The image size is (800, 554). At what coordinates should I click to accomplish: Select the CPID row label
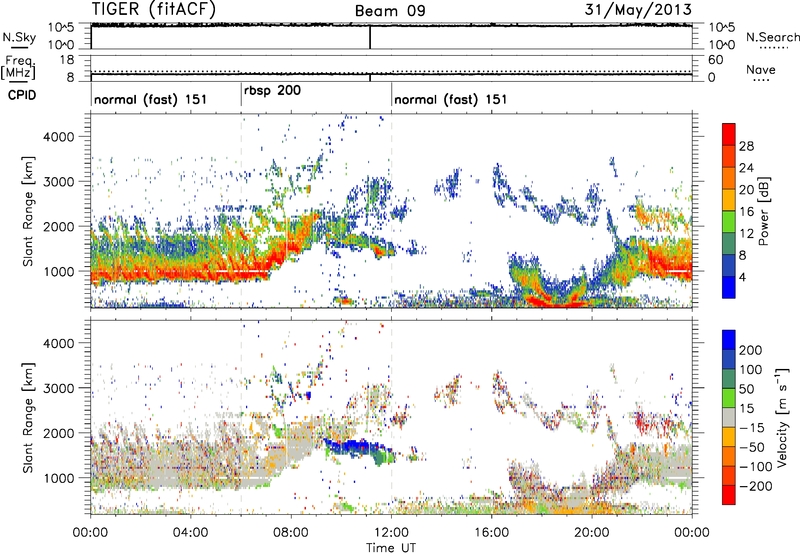click(22, 95)
